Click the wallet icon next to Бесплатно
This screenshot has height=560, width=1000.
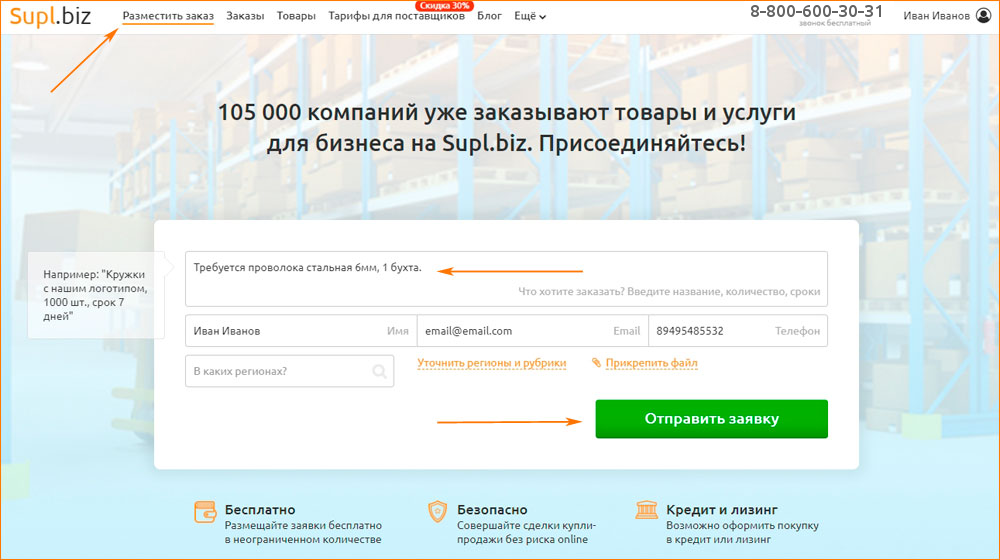point(205,512)
